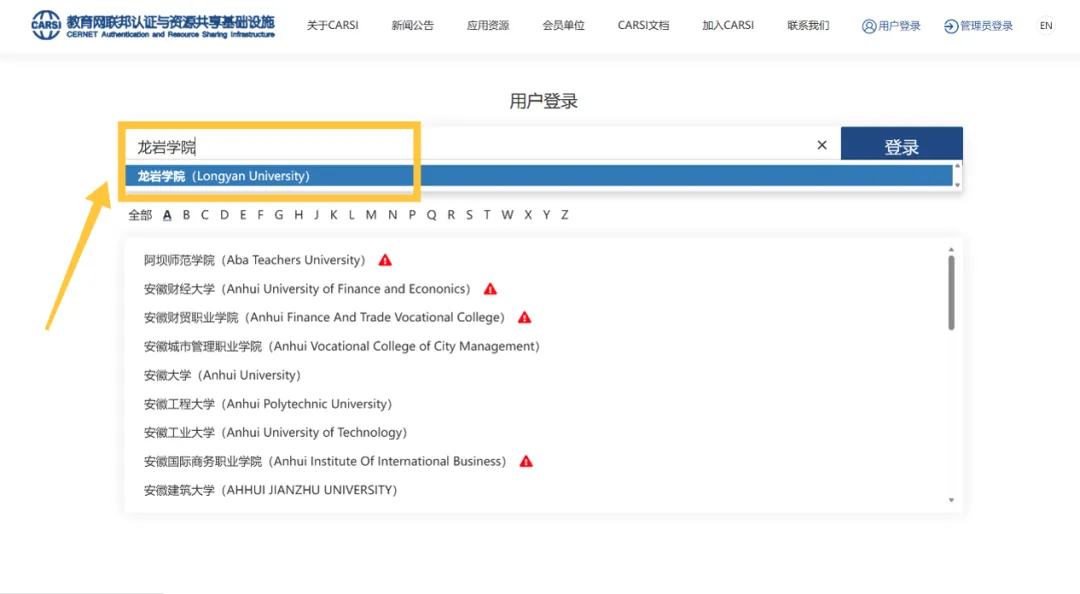Click the university list up scroll arrow
The image size is (1080, 594).
(951, 249)
